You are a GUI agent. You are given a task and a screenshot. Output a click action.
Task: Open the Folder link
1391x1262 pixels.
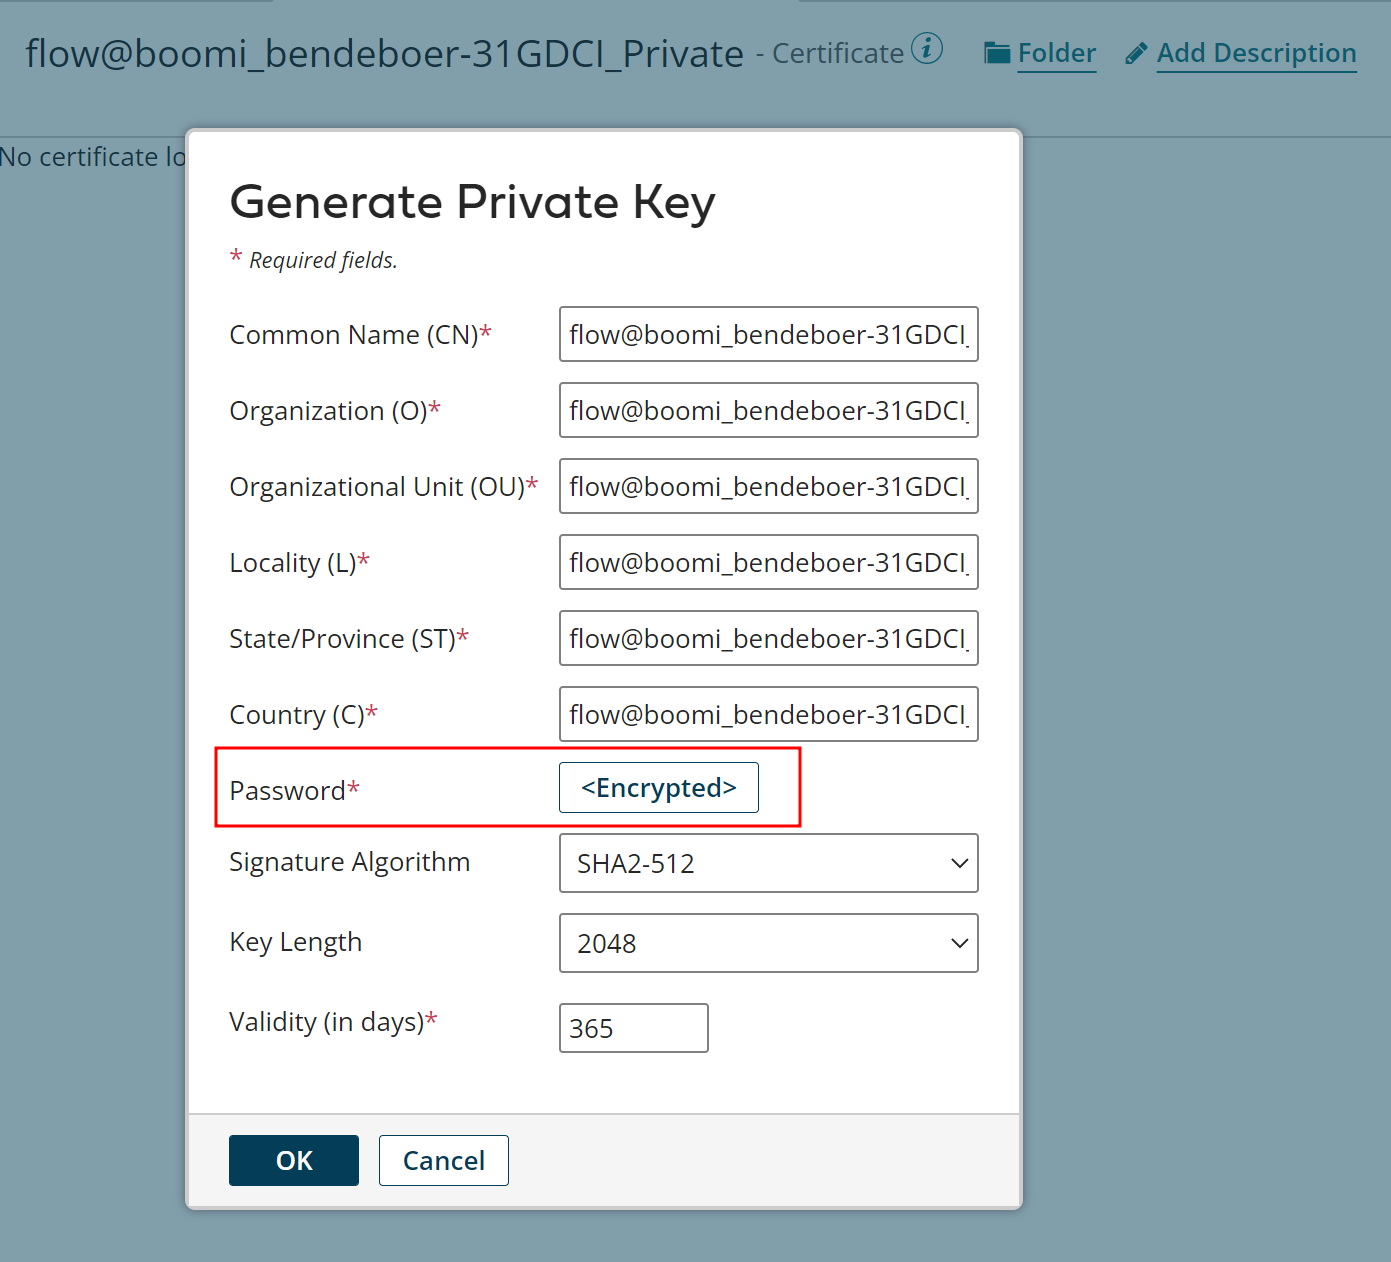click(x=1057, y=53)
